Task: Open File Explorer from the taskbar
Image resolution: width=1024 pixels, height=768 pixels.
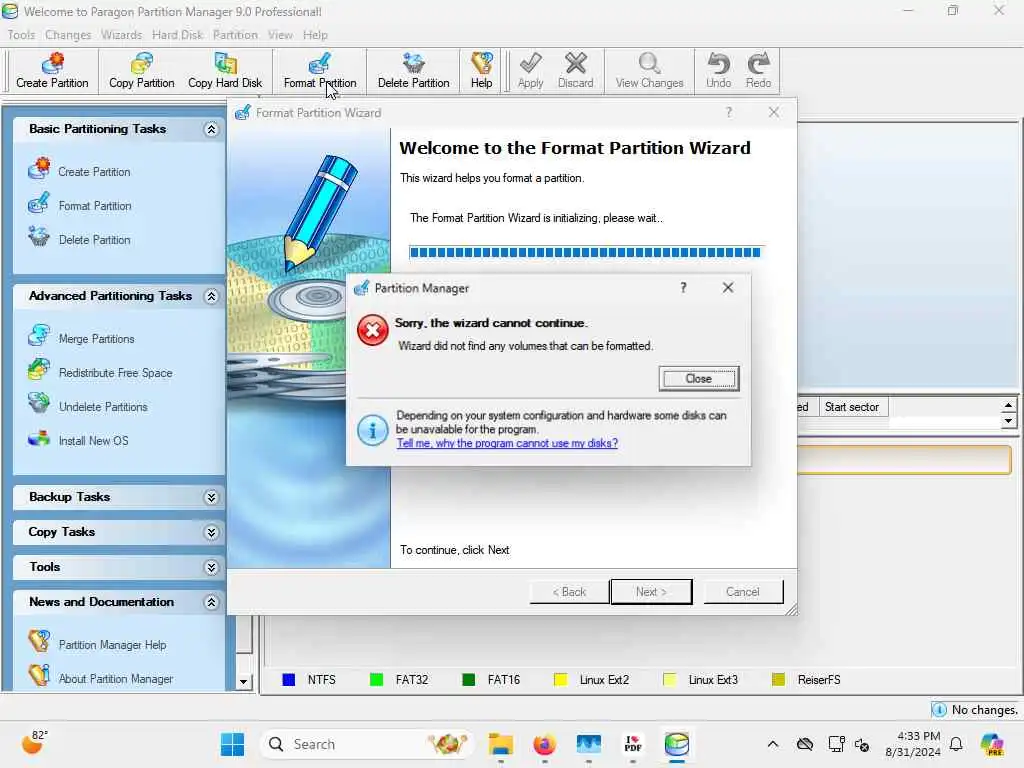Action: pos(500,744)
